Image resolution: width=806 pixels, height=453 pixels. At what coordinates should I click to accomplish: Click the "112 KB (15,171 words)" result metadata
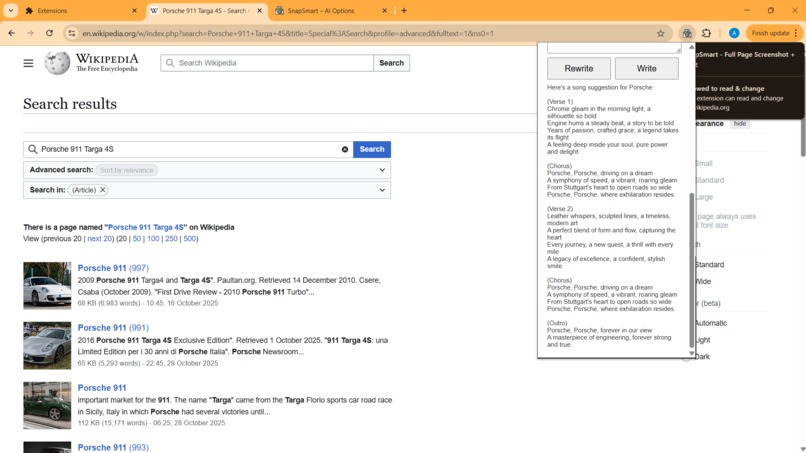pyautogui.click(x=112, y=423)
